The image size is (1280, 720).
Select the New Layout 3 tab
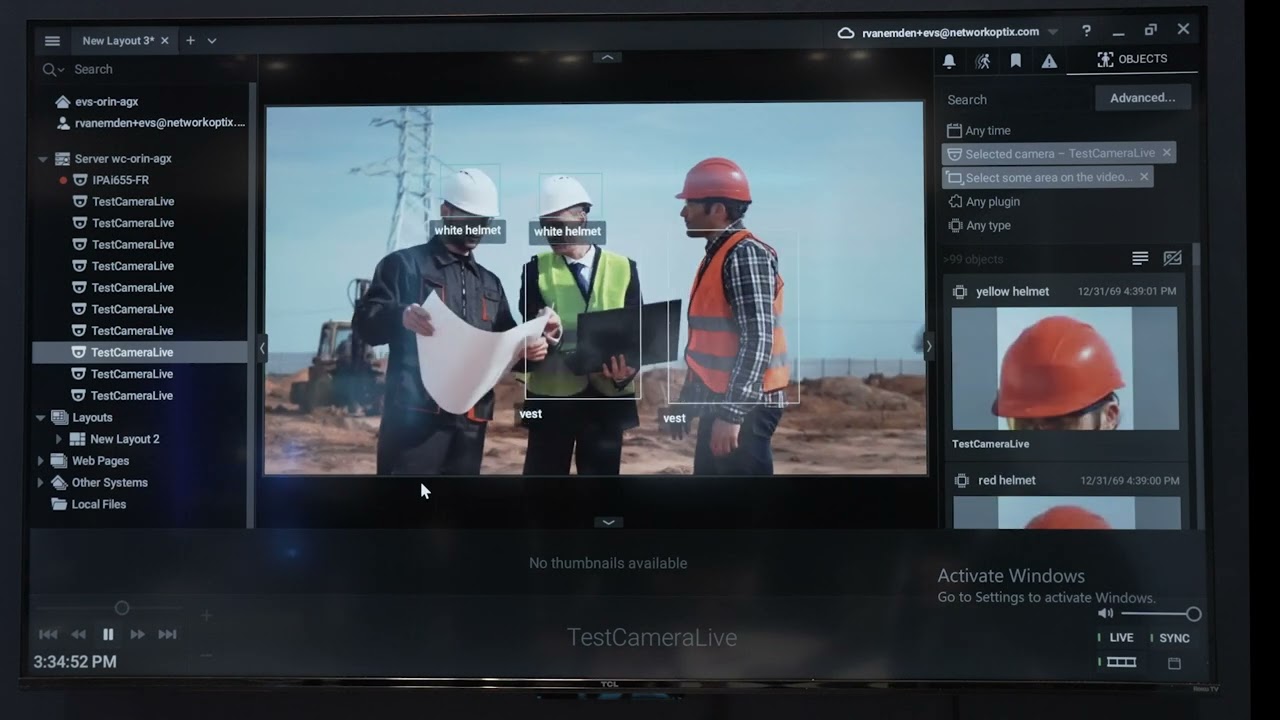coord(118,41)
